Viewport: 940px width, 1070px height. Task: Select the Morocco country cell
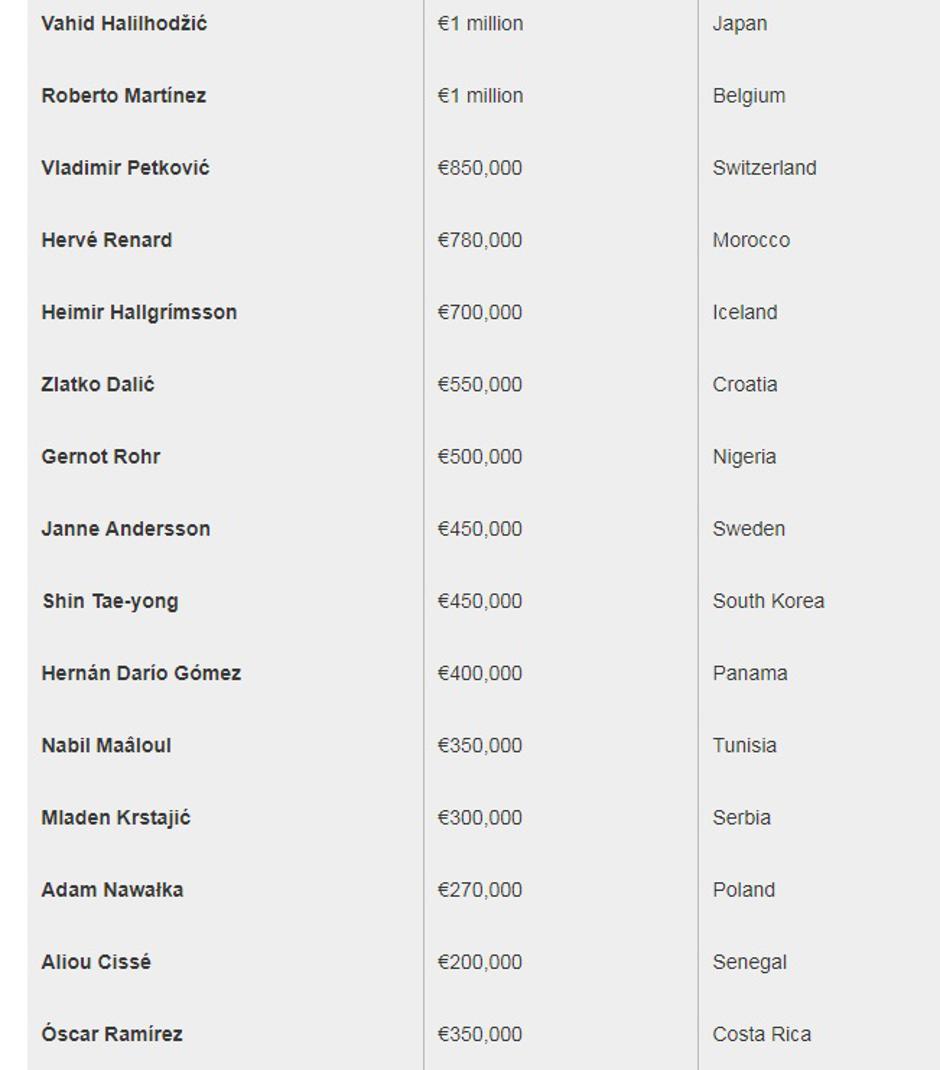tap(751, 240)
